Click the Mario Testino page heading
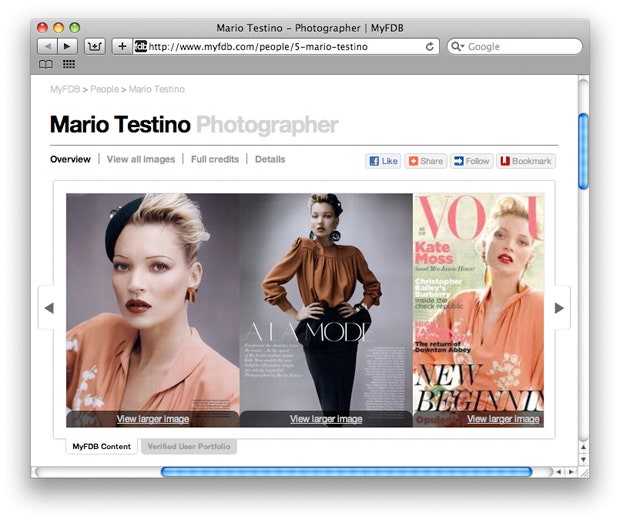This screenshot has height=520, width=620. click(x=120, y=125)
